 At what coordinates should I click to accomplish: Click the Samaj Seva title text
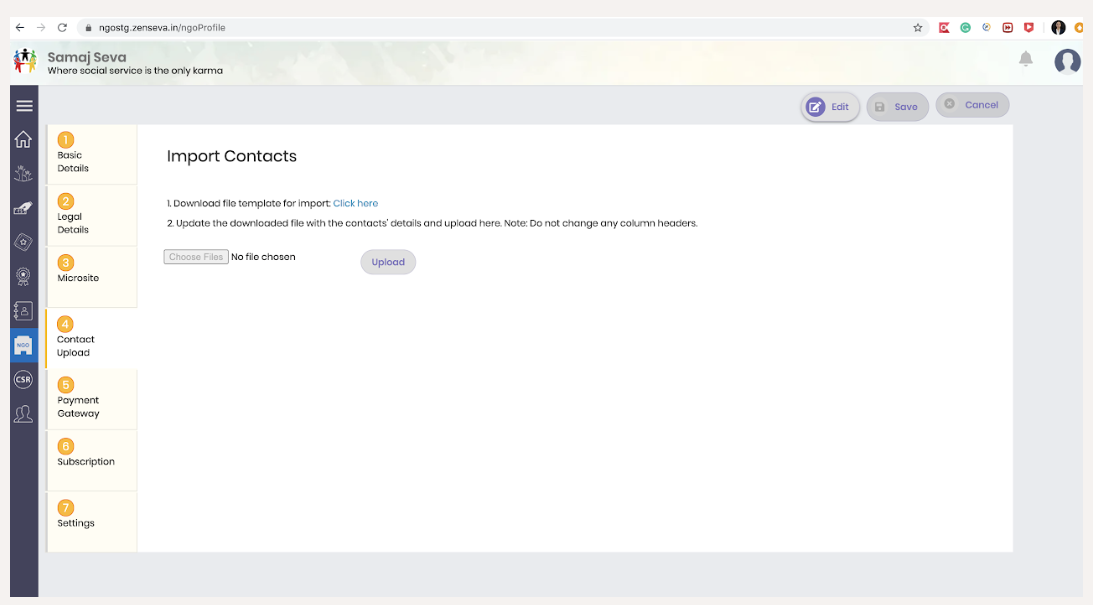tap(87, 57)
